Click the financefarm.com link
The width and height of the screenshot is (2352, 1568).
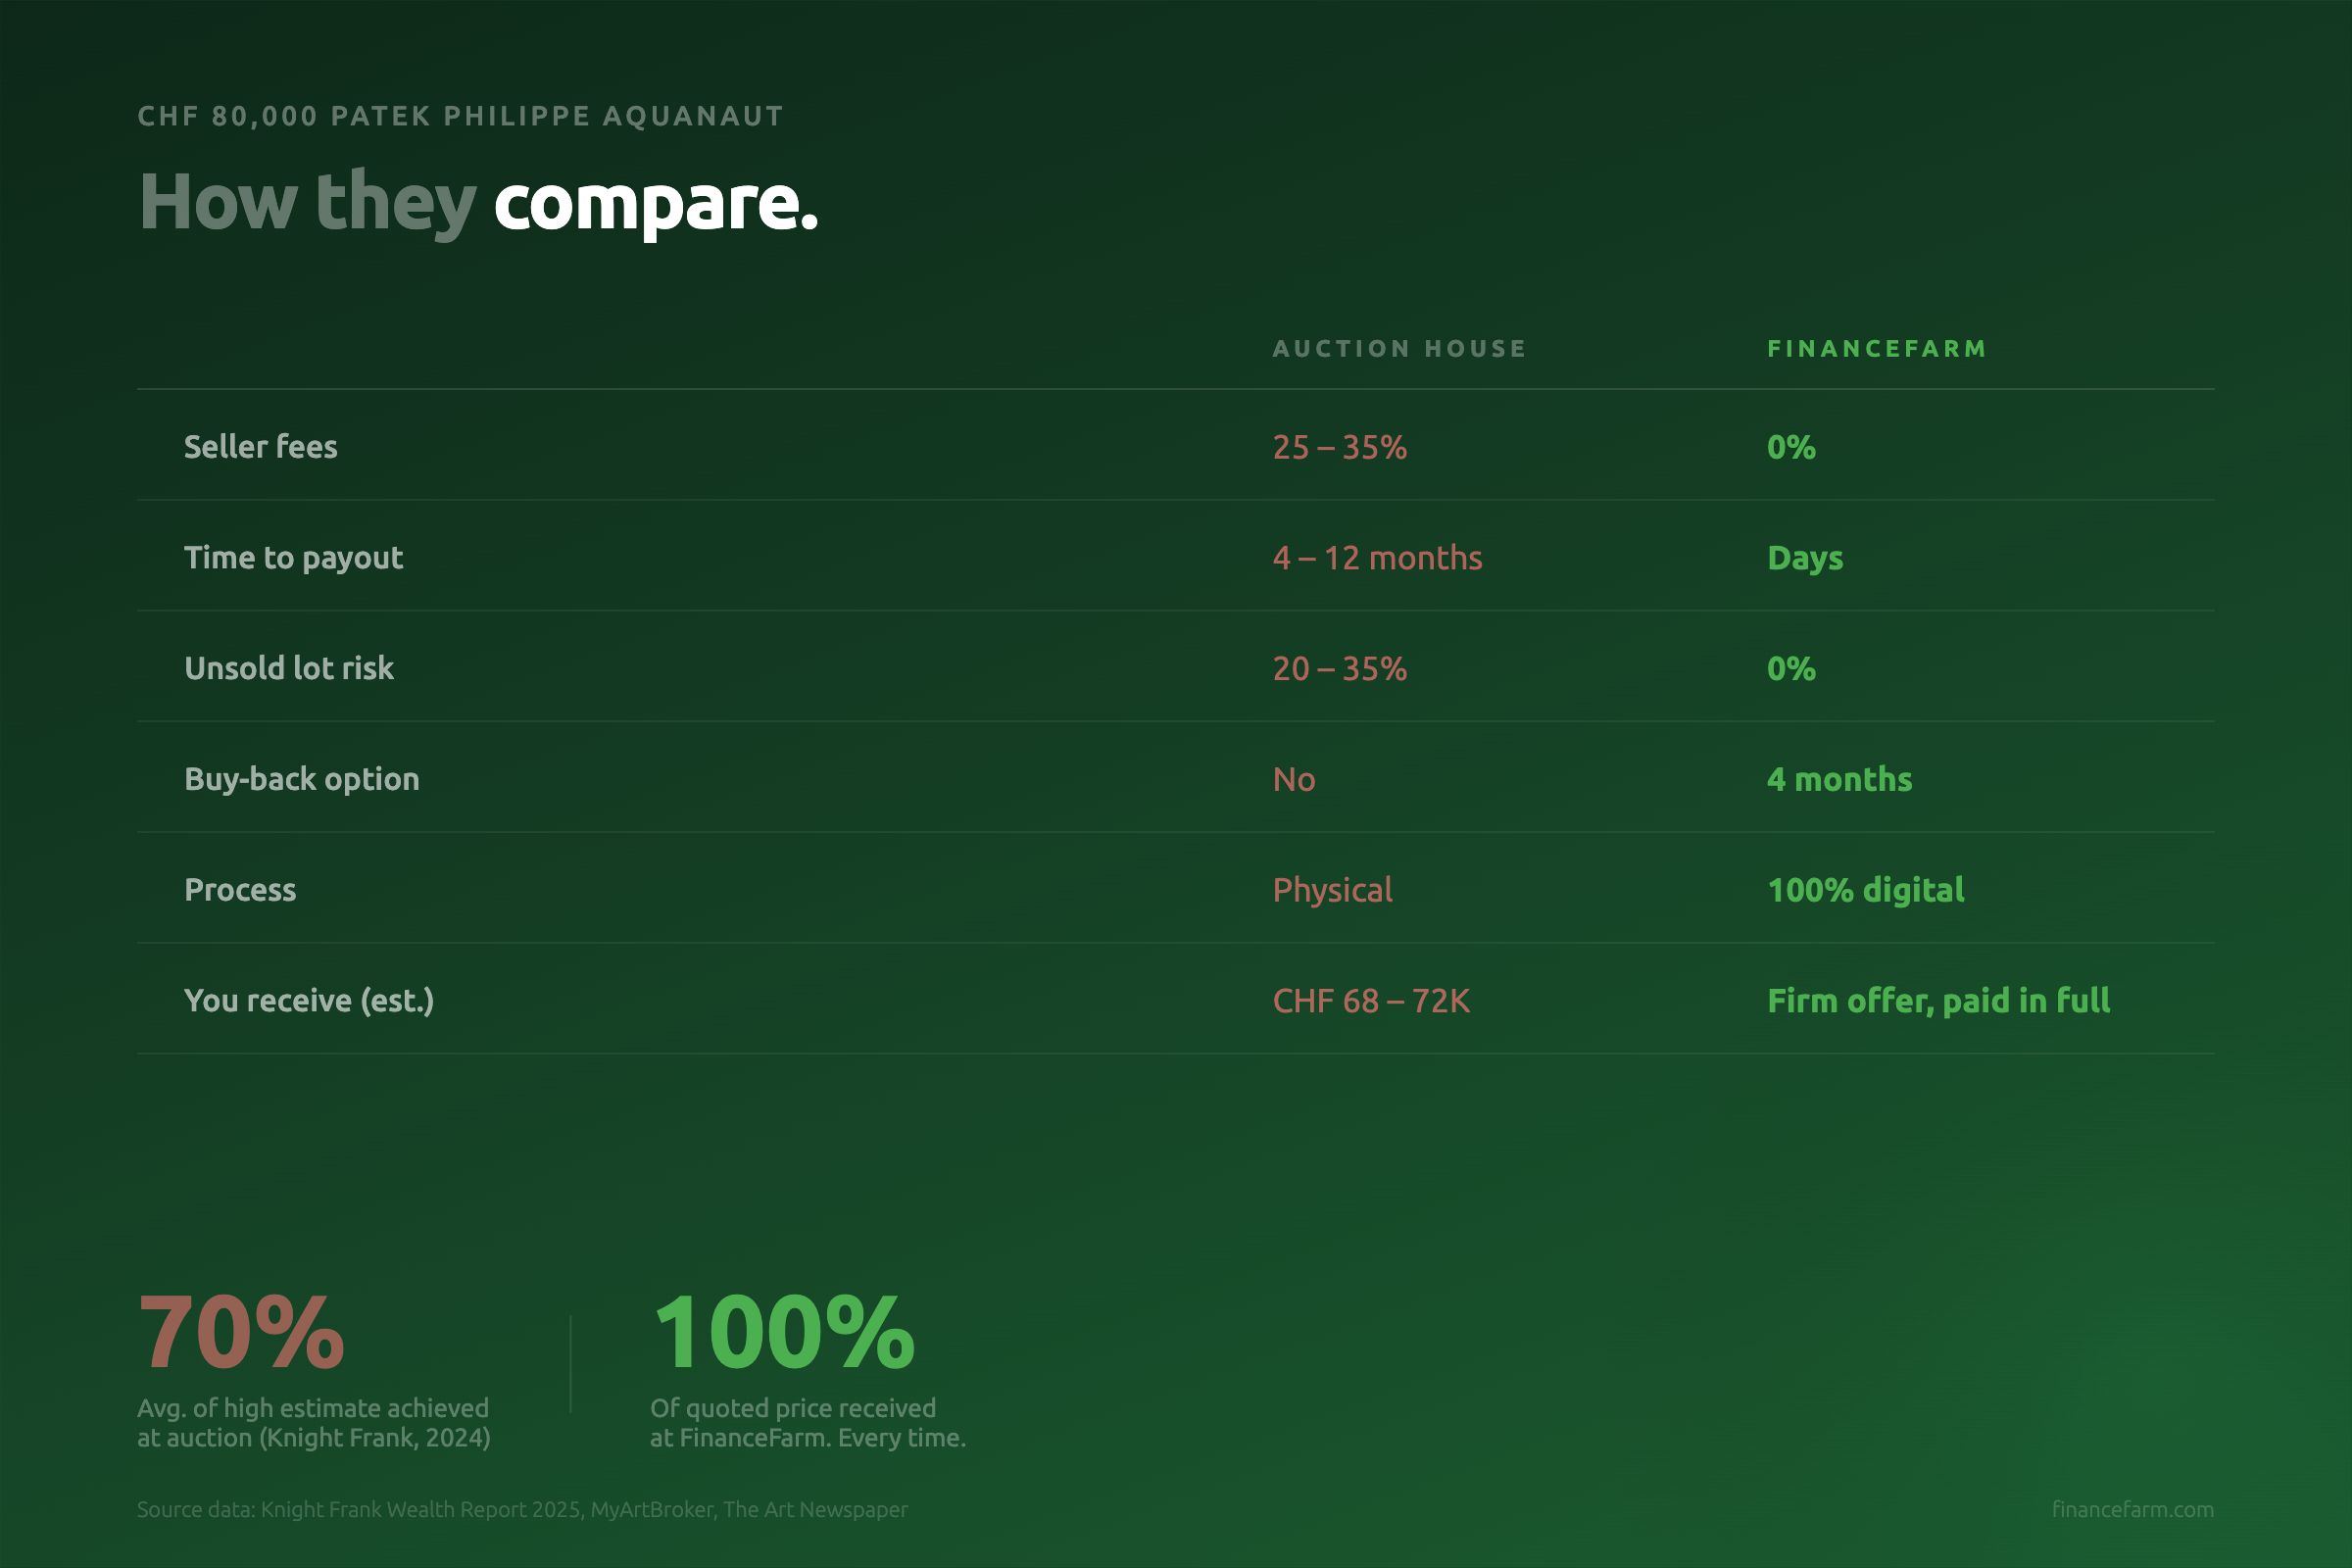2132,1509
